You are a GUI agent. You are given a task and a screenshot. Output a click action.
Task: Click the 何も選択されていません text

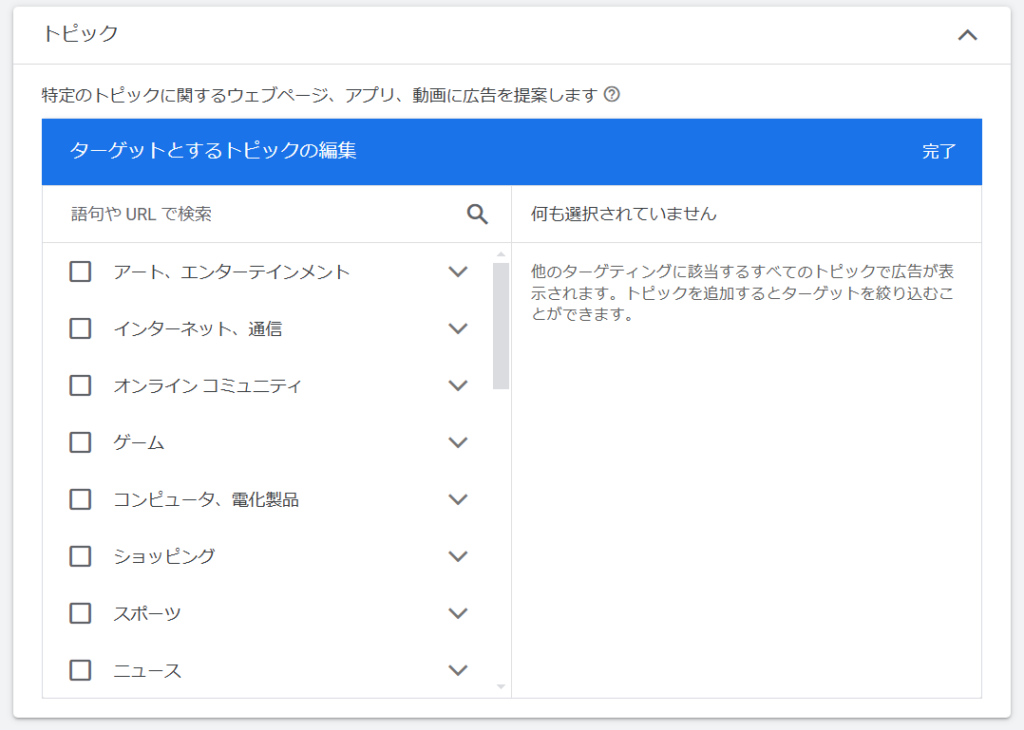[x=624, y=214]
